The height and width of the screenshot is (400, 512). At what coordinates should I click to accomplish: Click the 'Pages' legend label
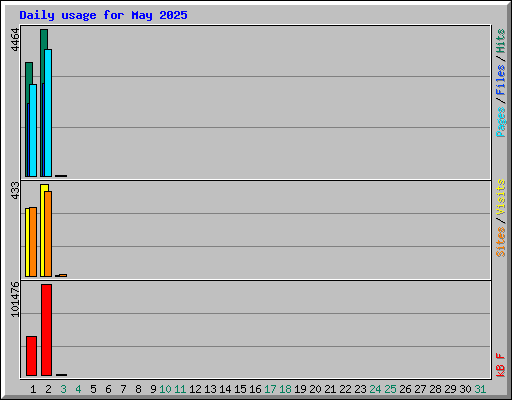tap(500, 122)
